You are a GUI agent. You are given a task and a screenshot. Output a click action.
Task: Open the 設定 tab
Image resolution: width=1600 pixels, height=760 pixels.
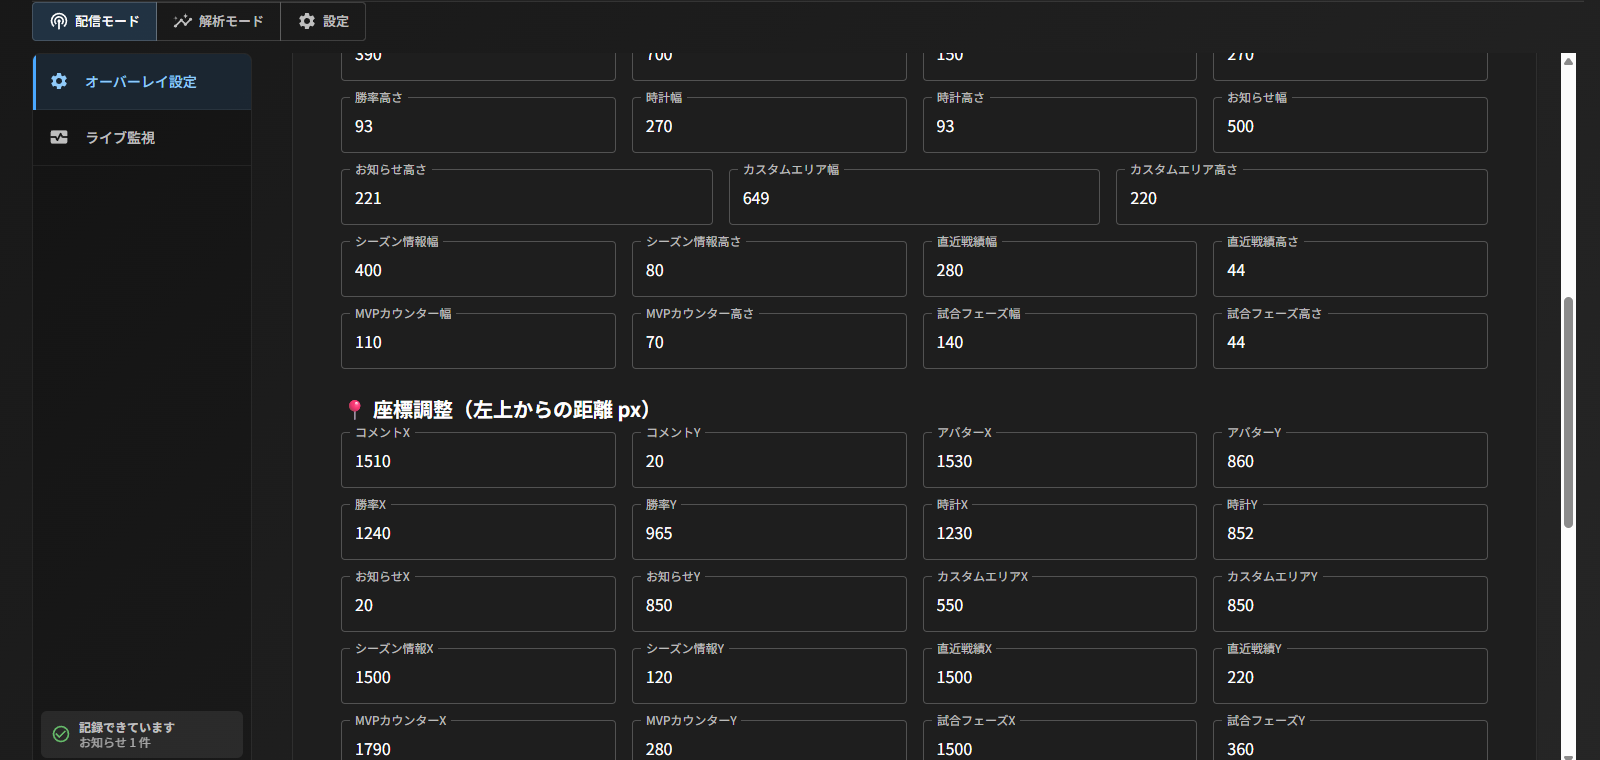[x=323, y=21]
